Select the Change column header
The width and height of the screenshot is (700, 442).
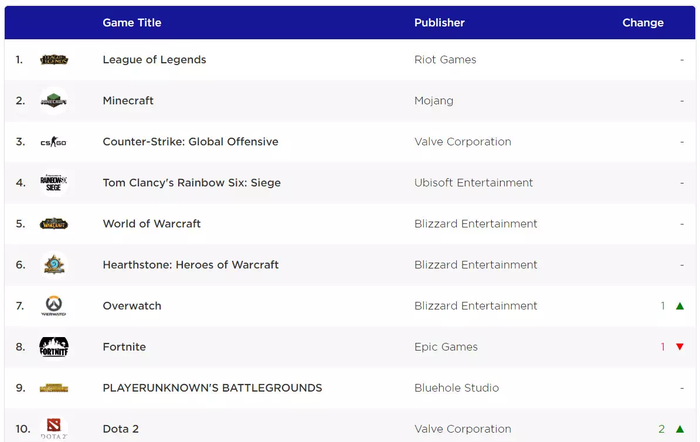[643, 23]
